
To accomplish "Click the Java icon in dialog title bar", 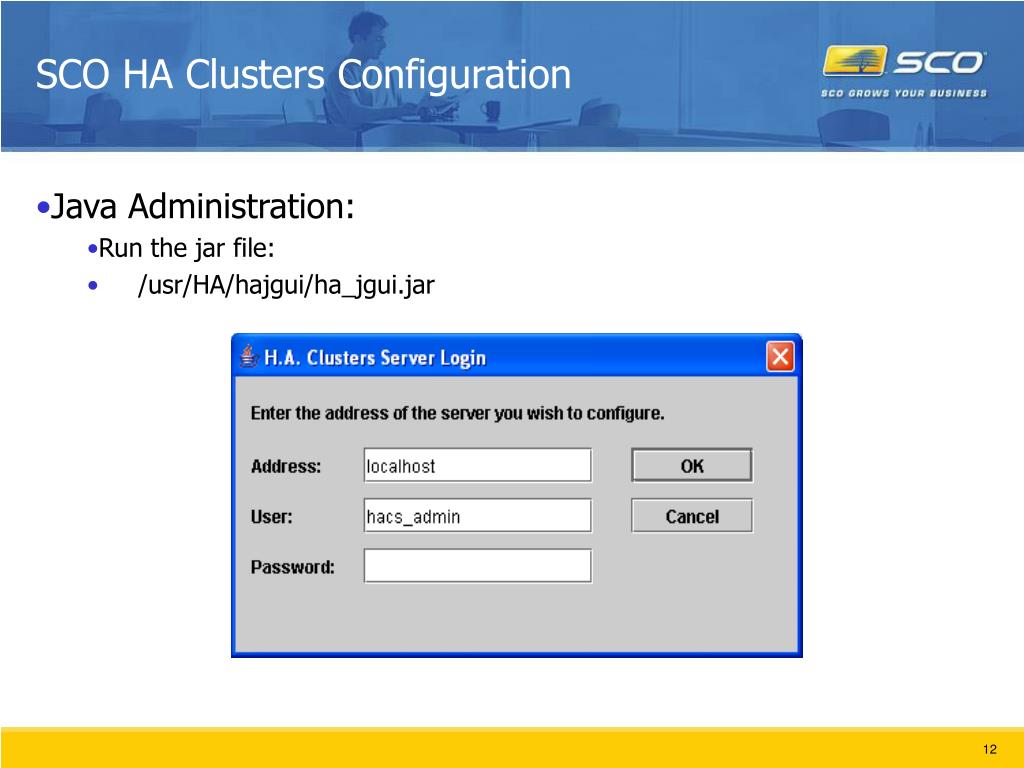I will (x=249, y=357).
